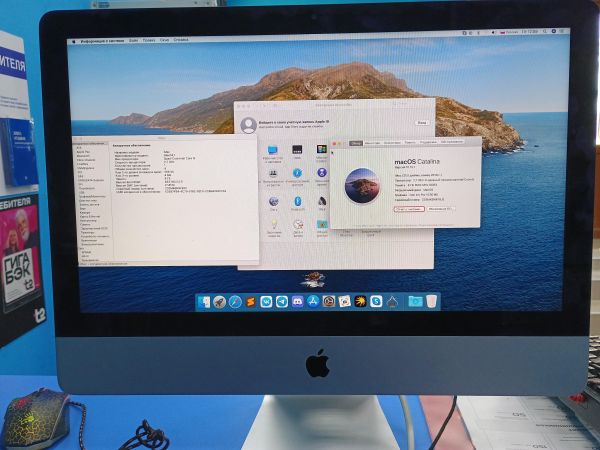Switch to 'Мониторы' tab in About This Mac
This screenshot has height=450, width=600.
pos(372,143)
